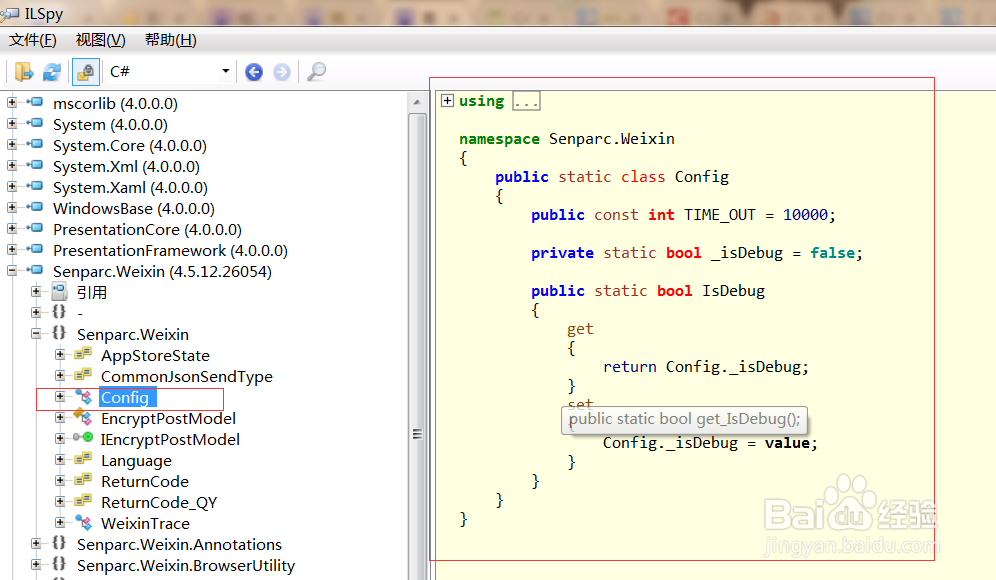This screenshot has height=580, width=996.
Task: Select WeixinTrace in tree
Action: (x=145, y=523)
